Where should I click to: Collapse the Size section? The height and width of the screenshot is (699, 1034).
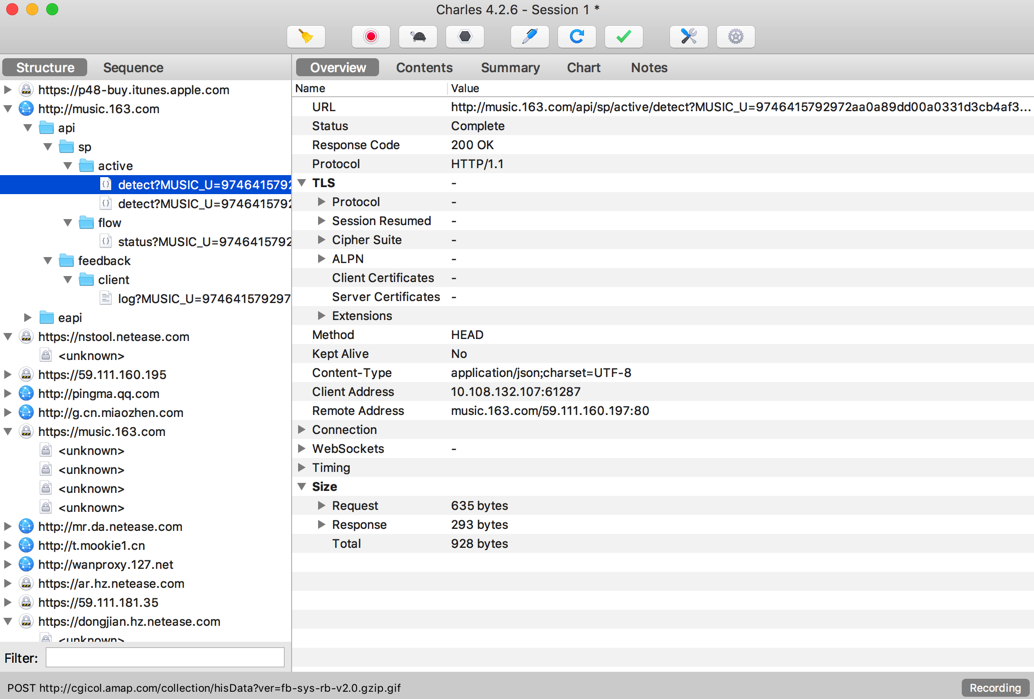point(301,487)
